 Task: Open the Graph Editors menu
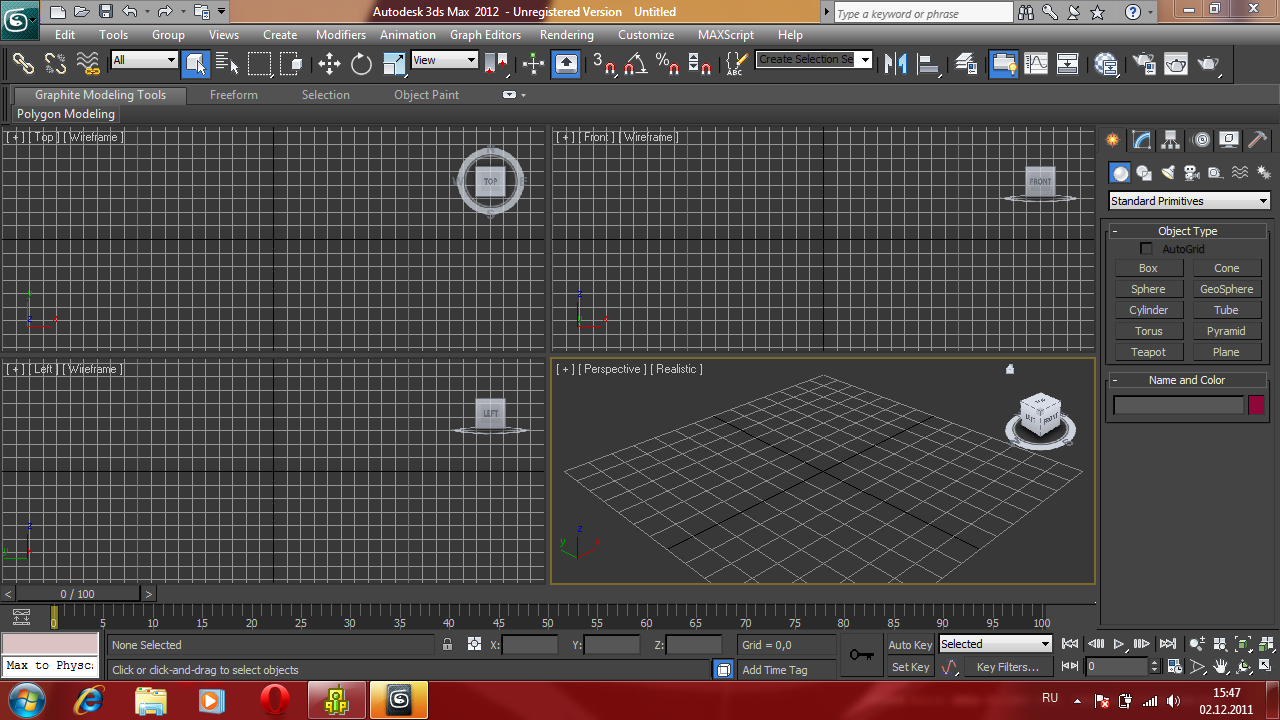click(485, 35)
